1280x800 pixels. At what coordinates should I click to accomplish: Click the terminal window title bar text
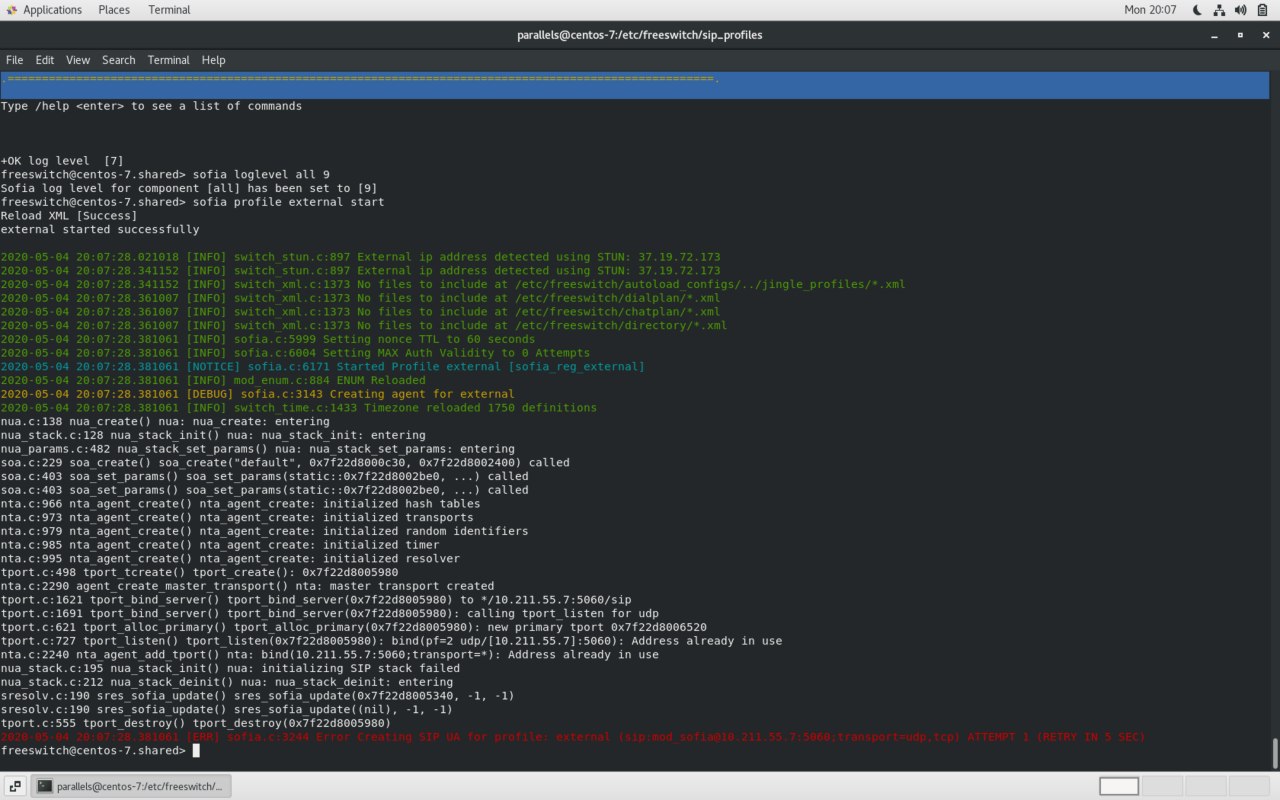pyautogui.click(x=640, y=35)
